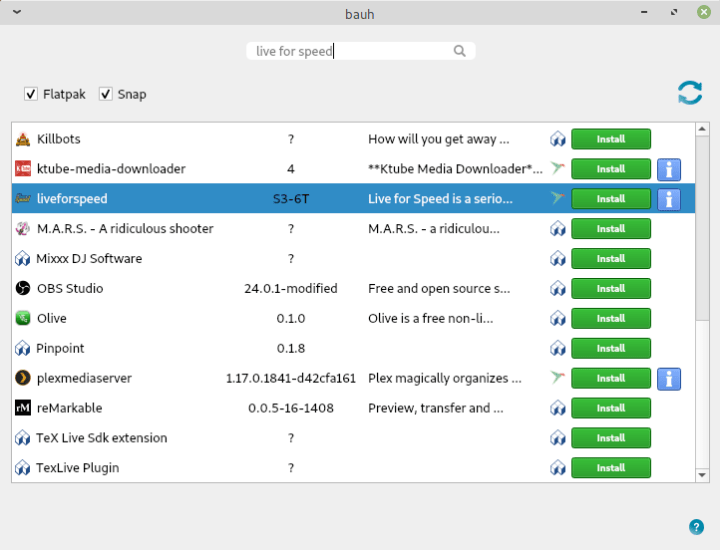Viewport: 720px width, 550px height.
Task: Click the Snap type icon for ktube-media-downloader
Action: (x=557, y=168)
